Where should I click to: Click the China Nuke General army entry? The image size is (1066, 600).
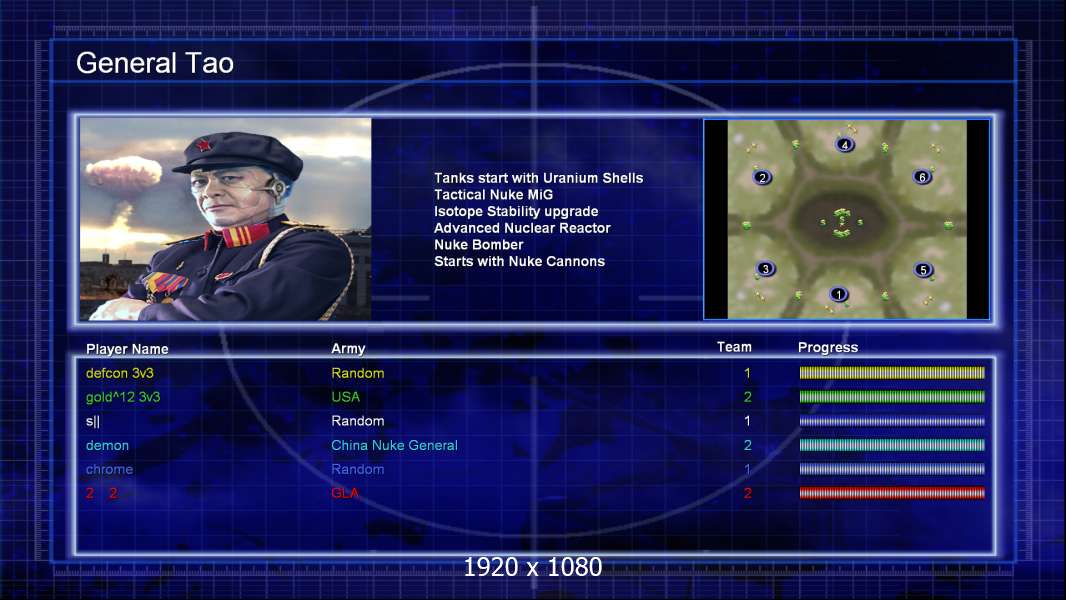tap(394, 446)
